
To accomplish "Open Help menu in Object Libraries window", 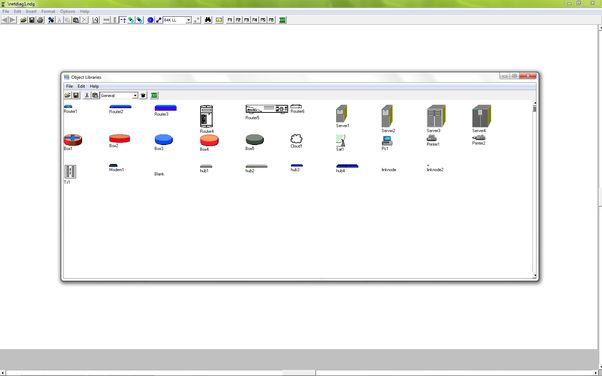I will click(x=94, y=86).
